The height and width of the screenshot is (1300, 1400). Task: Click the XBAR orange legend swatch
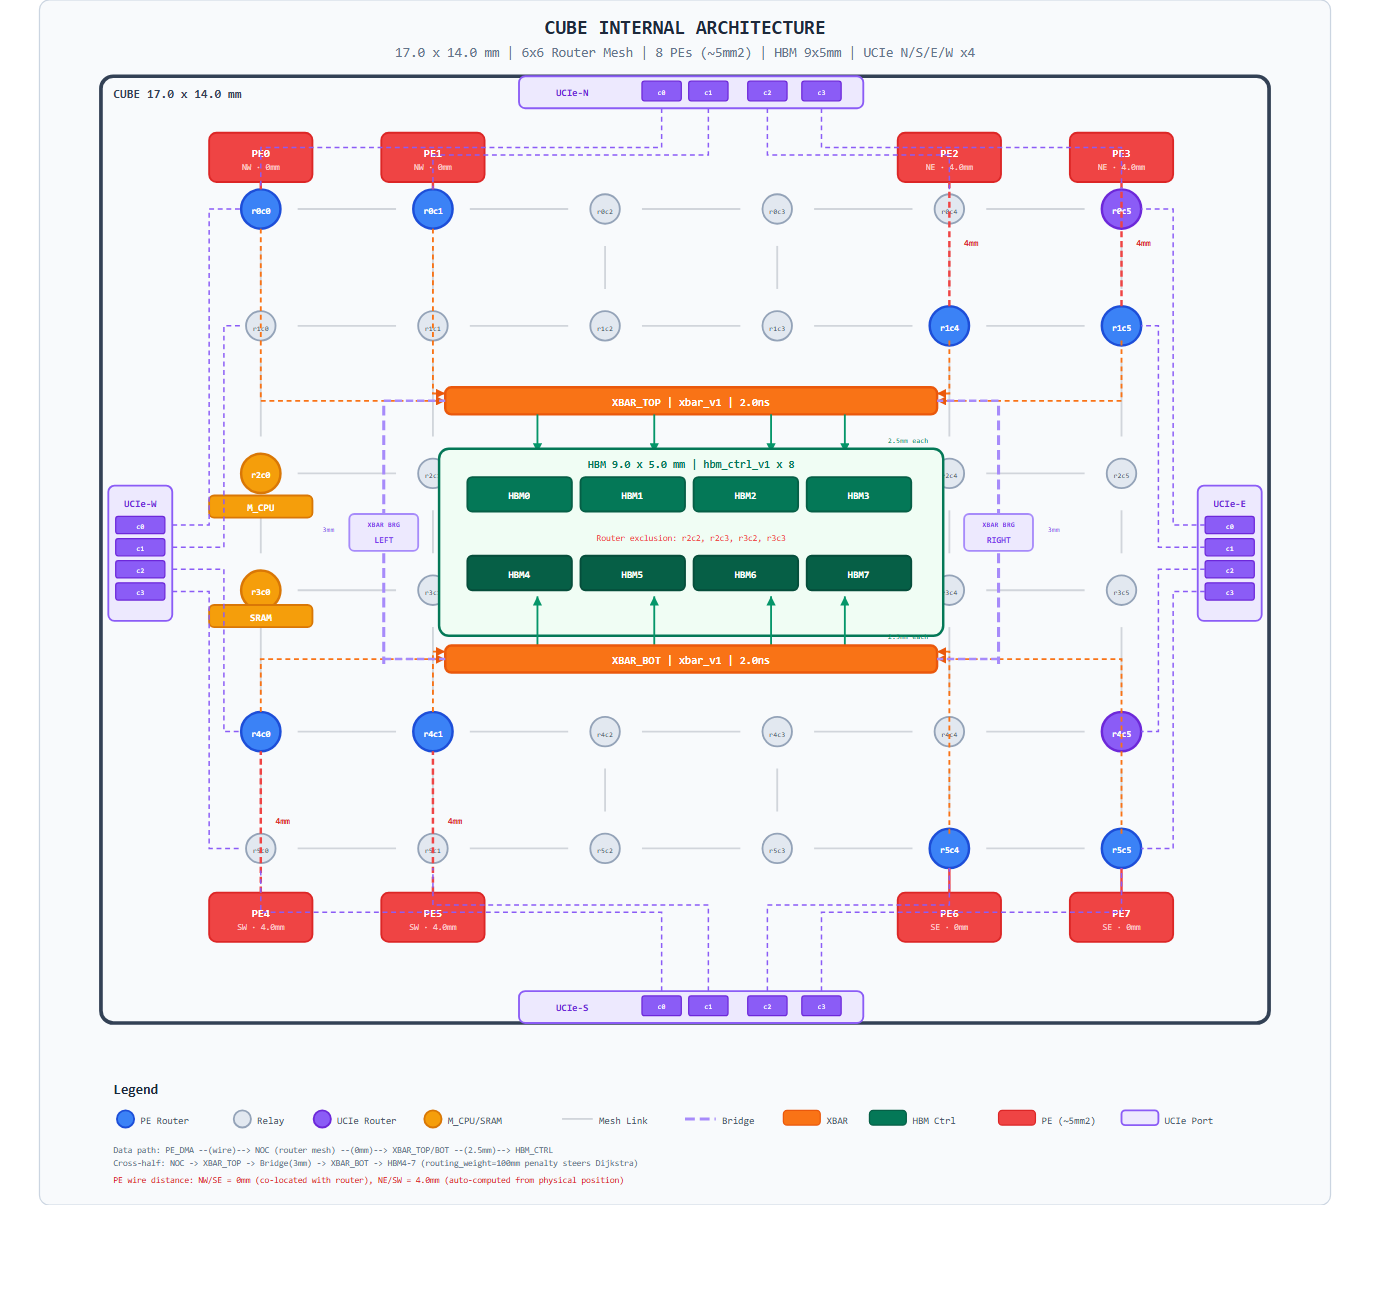tap(802, 1118)
